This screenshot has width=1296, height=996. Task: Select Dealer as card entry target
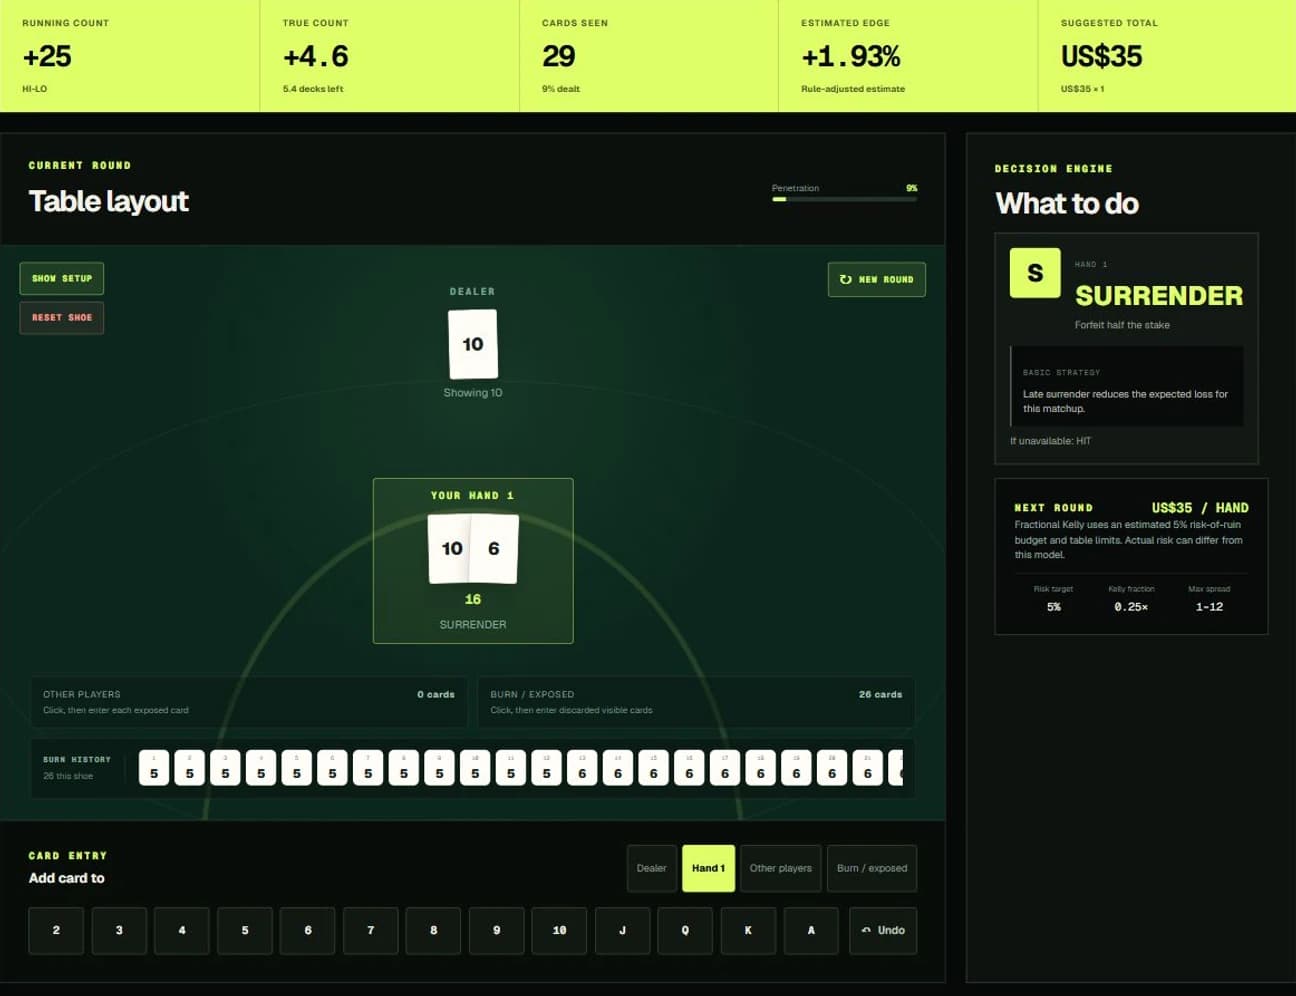point(651,868)
